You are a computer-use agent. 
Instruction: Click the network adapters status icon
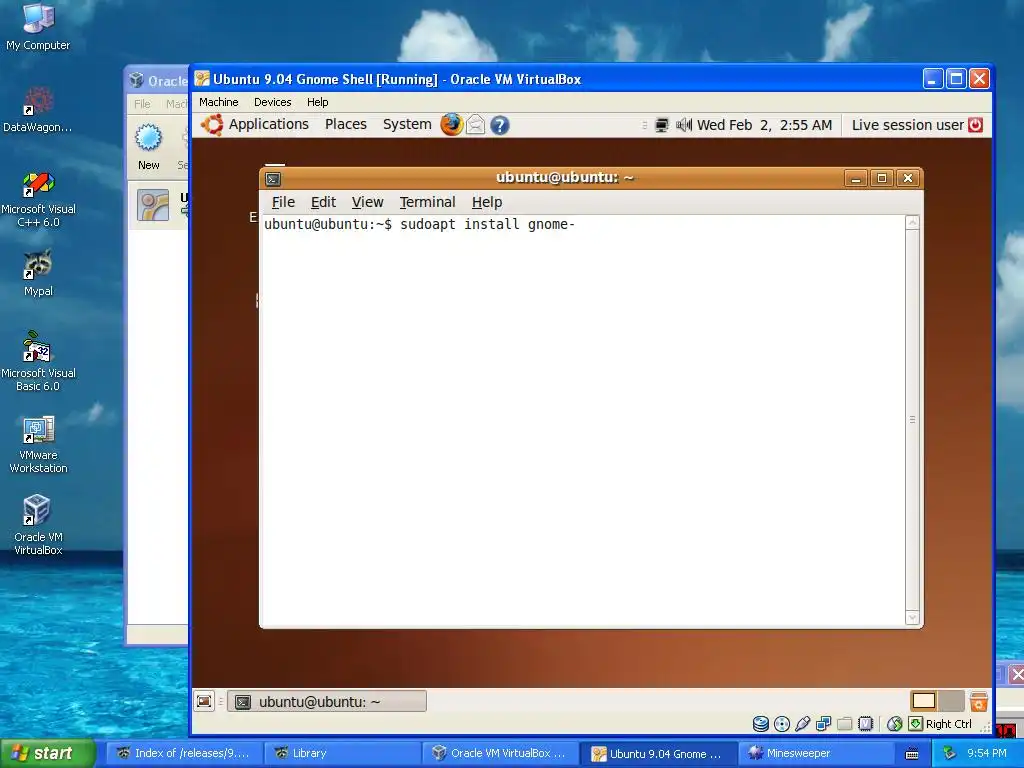[824, 724]
